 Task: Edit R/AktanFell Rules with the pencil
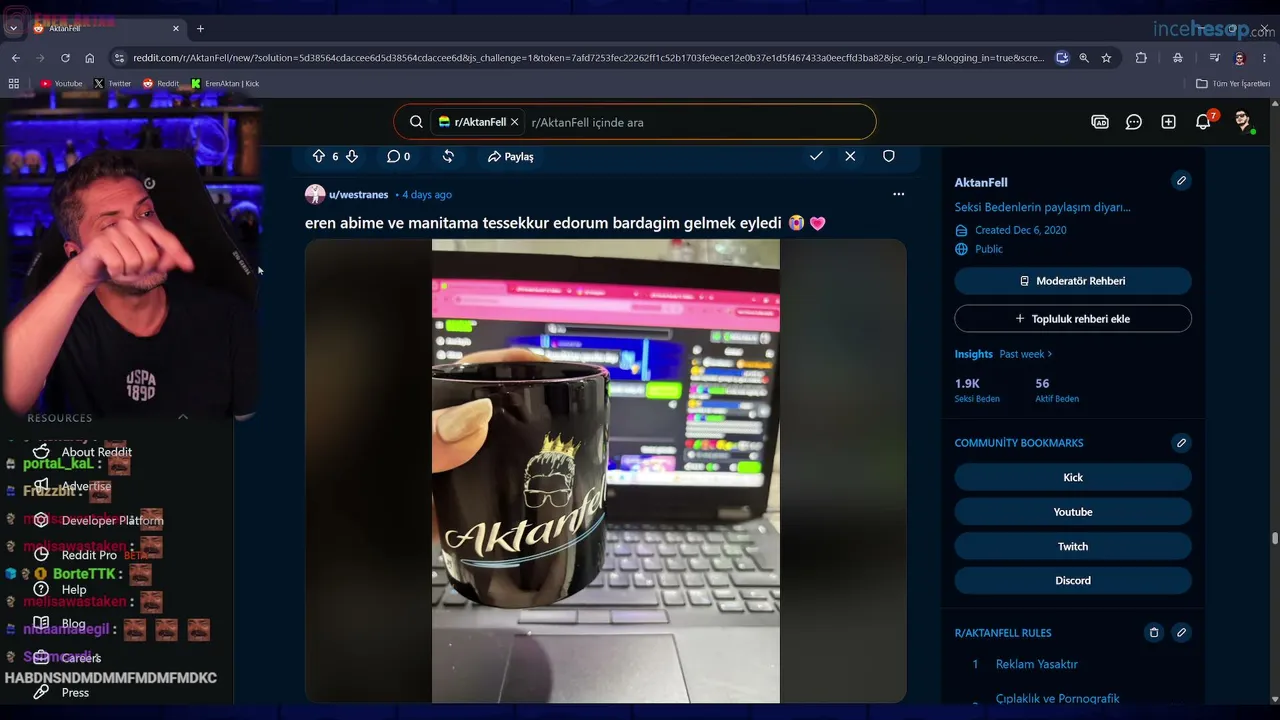click(1181, 633)
